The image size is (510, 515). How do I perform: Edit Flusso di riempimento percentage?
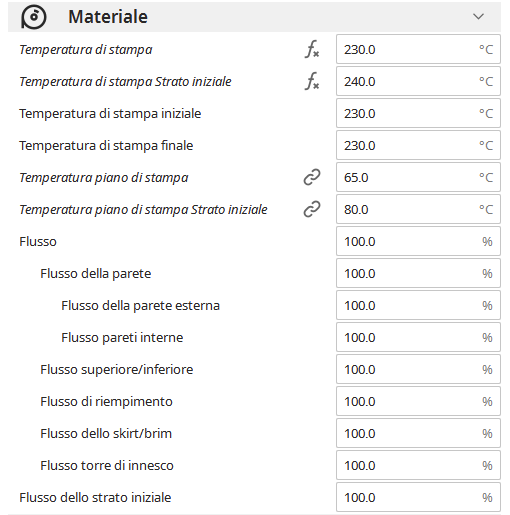(x=418, y=401)
